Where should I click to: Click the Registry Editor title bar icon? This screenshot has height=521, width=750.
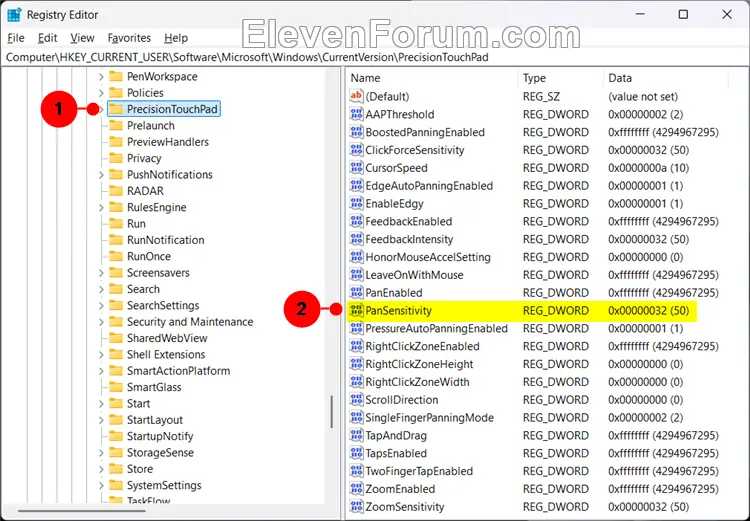(x=14, y=15)
